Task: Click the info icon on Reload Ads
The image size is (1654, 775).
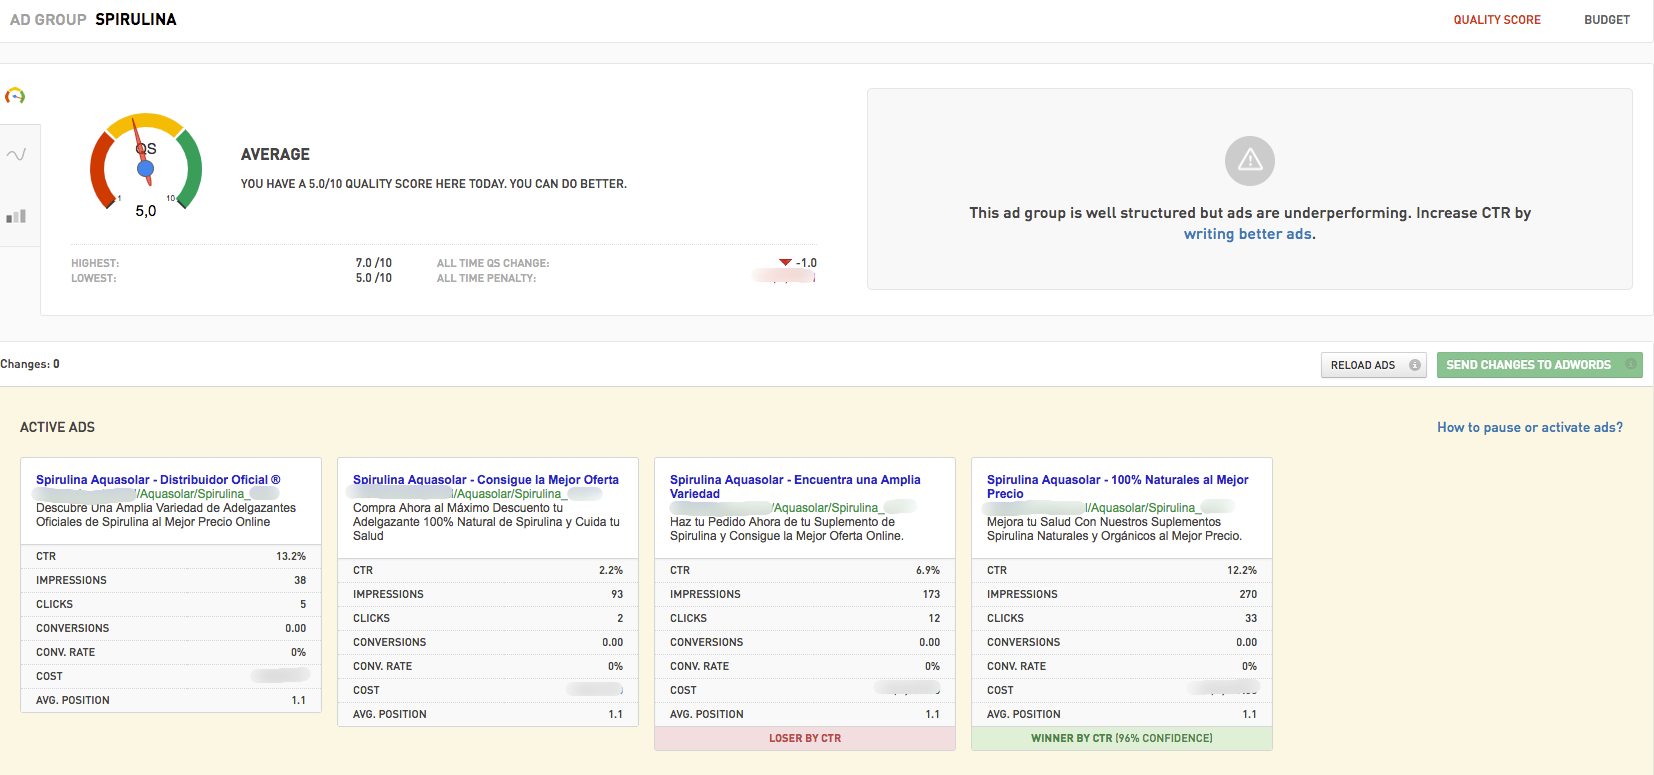Action: point(1414,365)
